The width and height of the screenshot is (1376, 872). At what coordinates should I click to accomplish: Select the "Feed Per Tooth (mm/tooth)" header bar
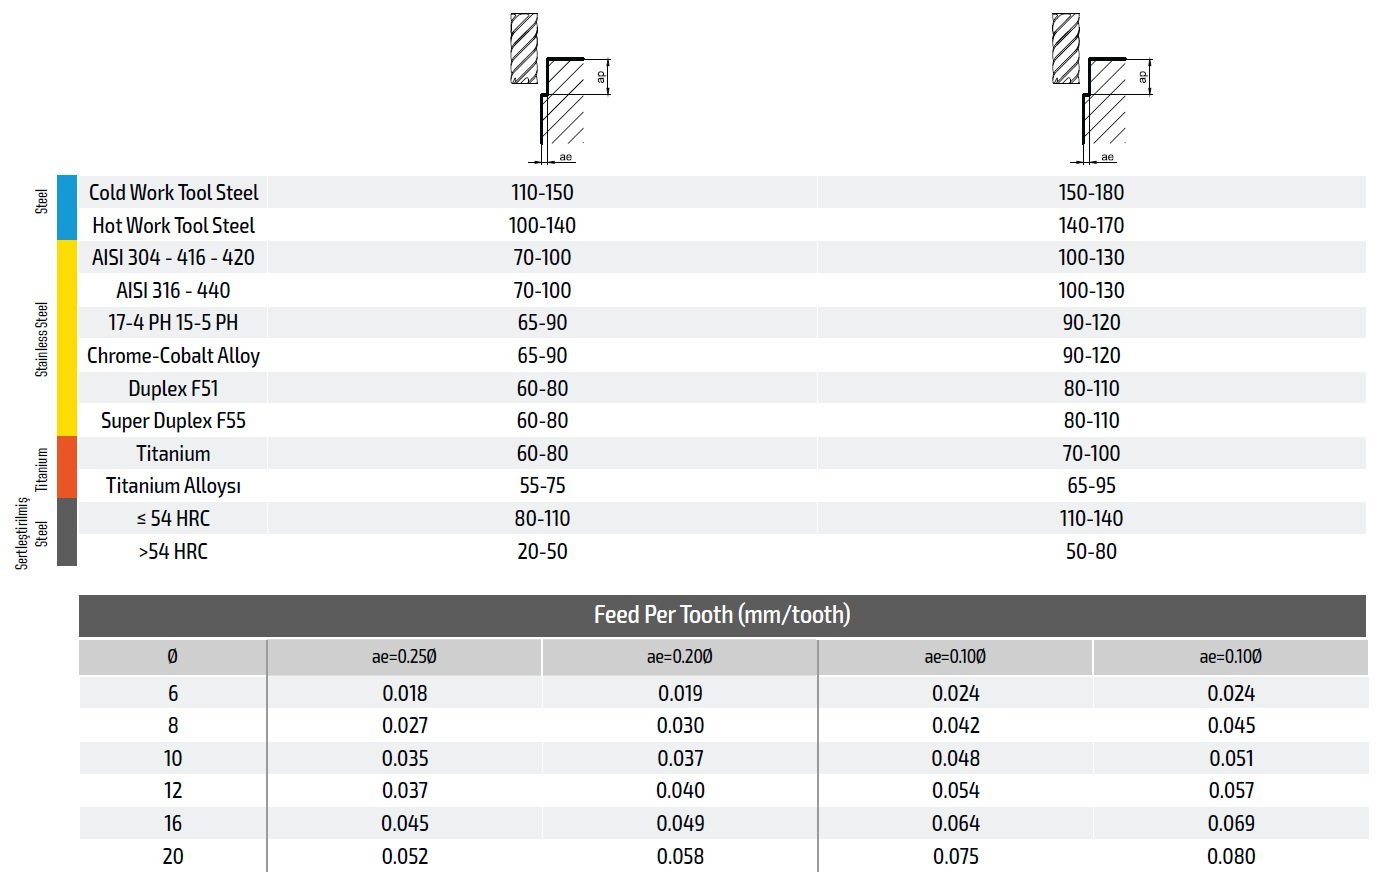tap(722, 615)
